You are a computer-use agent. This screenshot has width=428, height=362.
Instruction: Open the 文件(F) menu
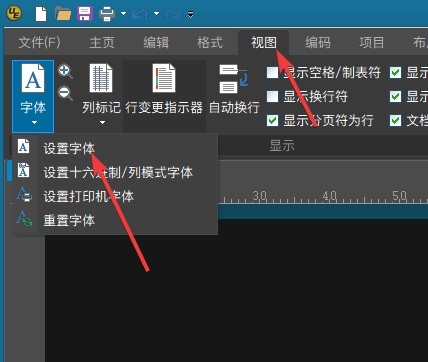pyautogui.click(x=39, y=42)
